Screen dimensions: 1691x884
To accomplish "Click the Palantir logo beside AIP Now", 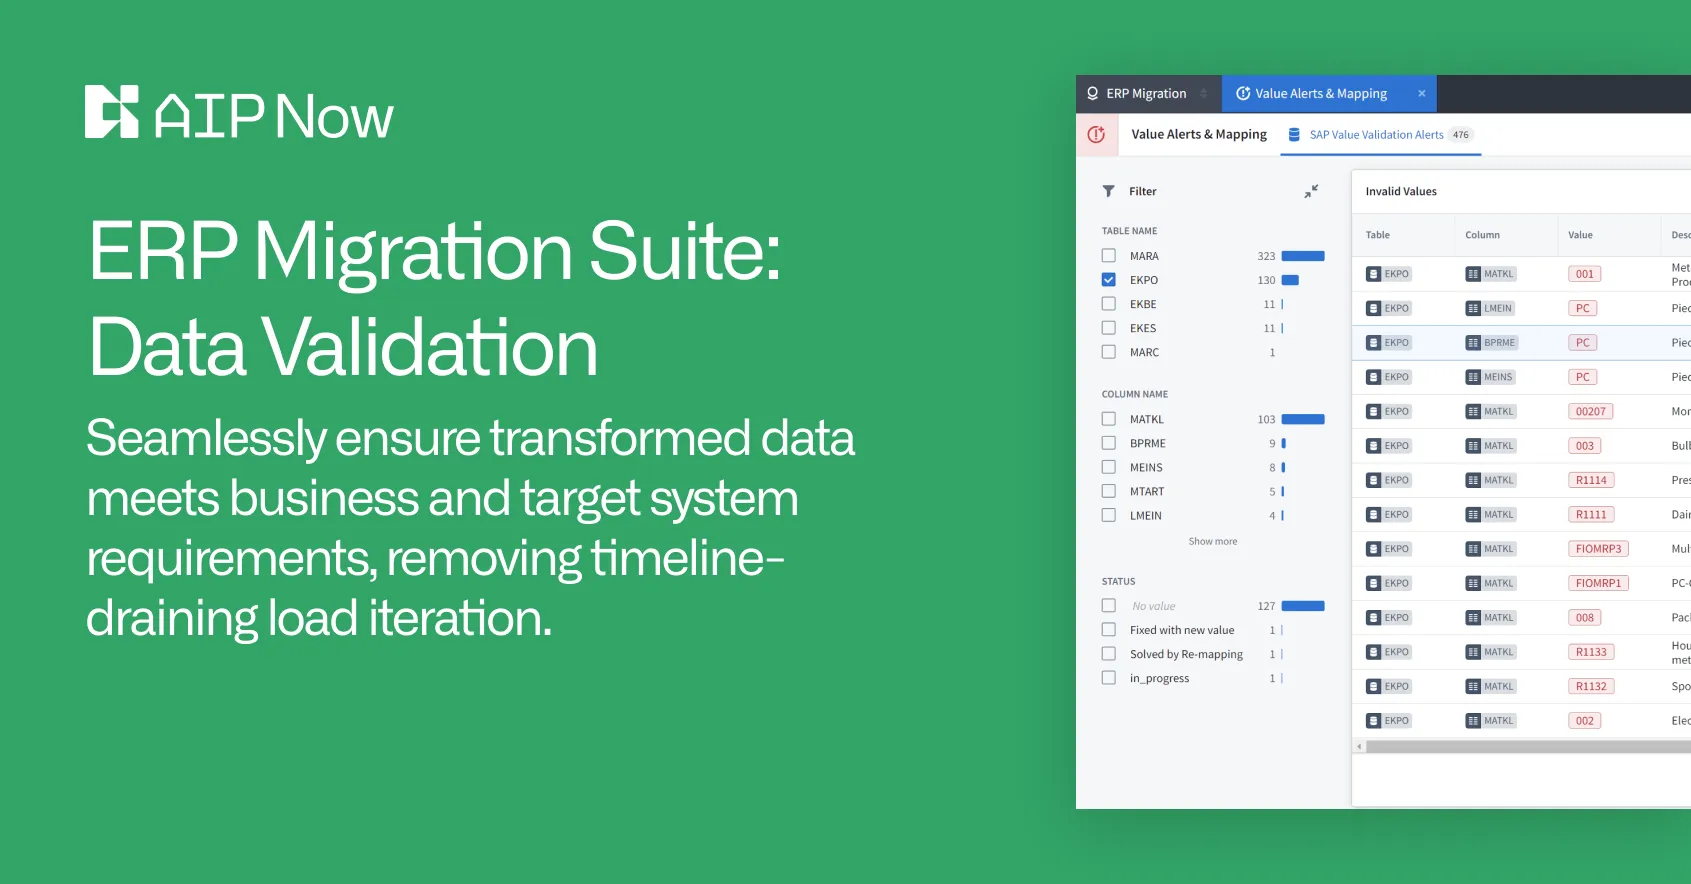I will tap(111, 112).
